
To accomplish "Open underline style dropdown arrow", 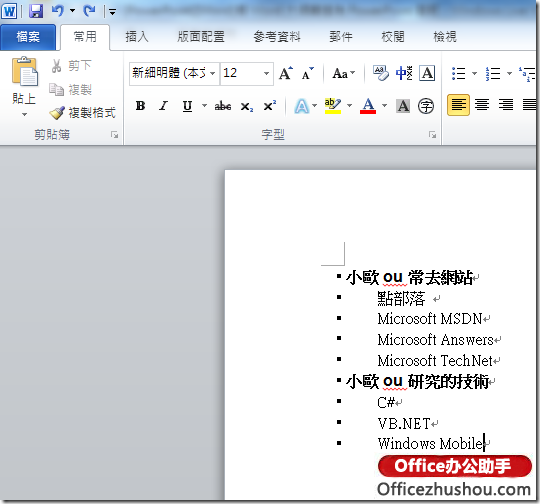I will (204, 105).
